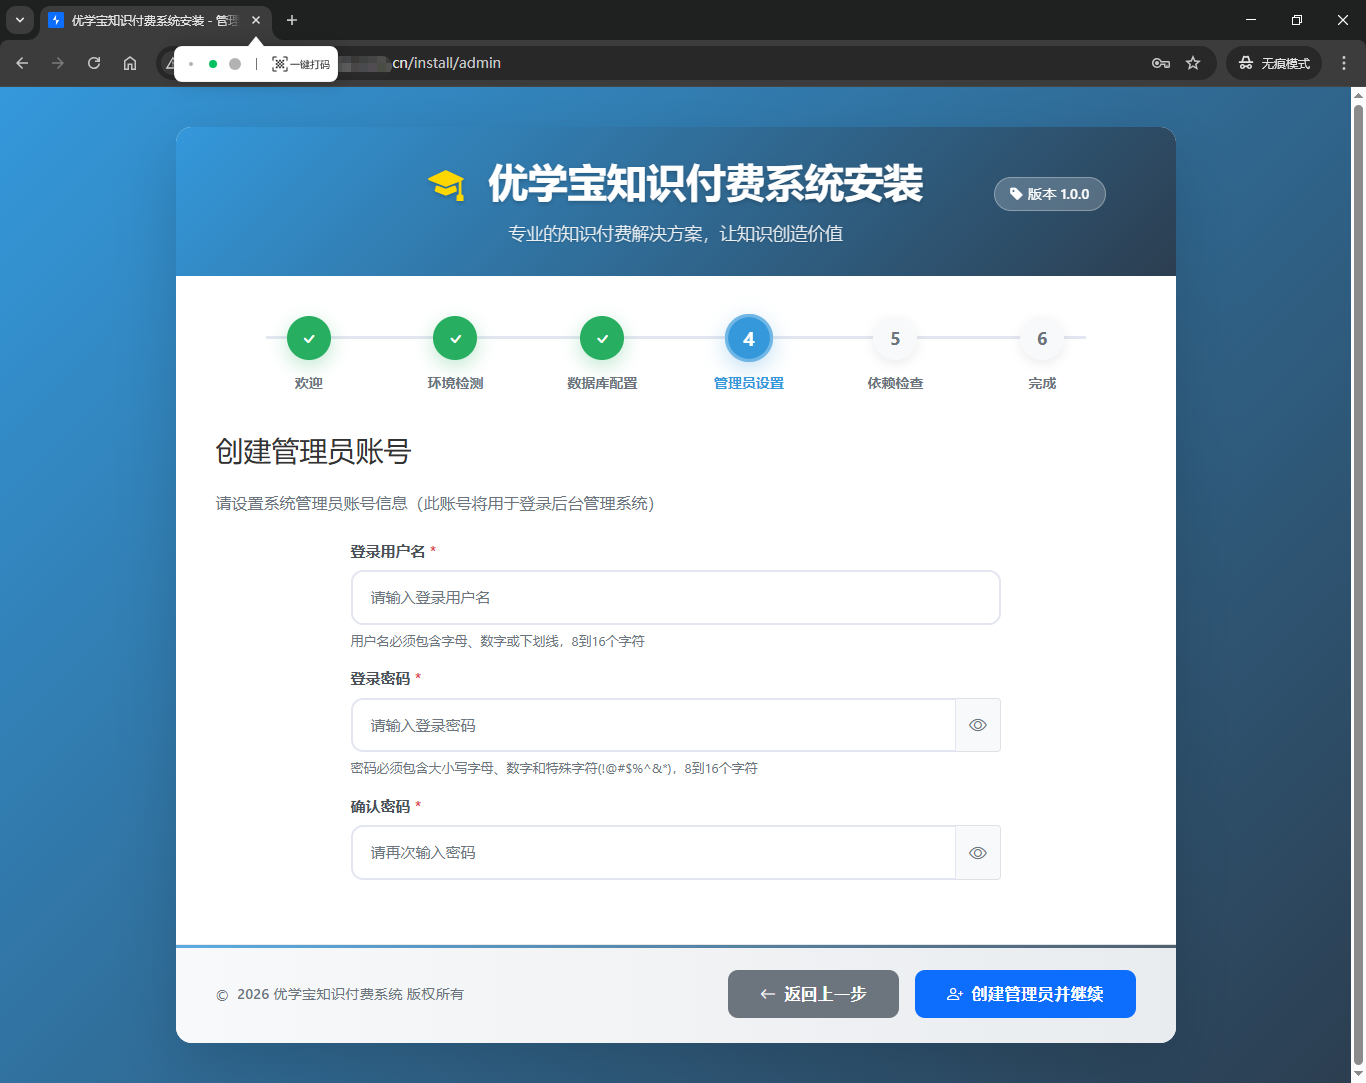Click the browser back arrow
Screen dimensions: 1366x1083
tap(22, 62)
